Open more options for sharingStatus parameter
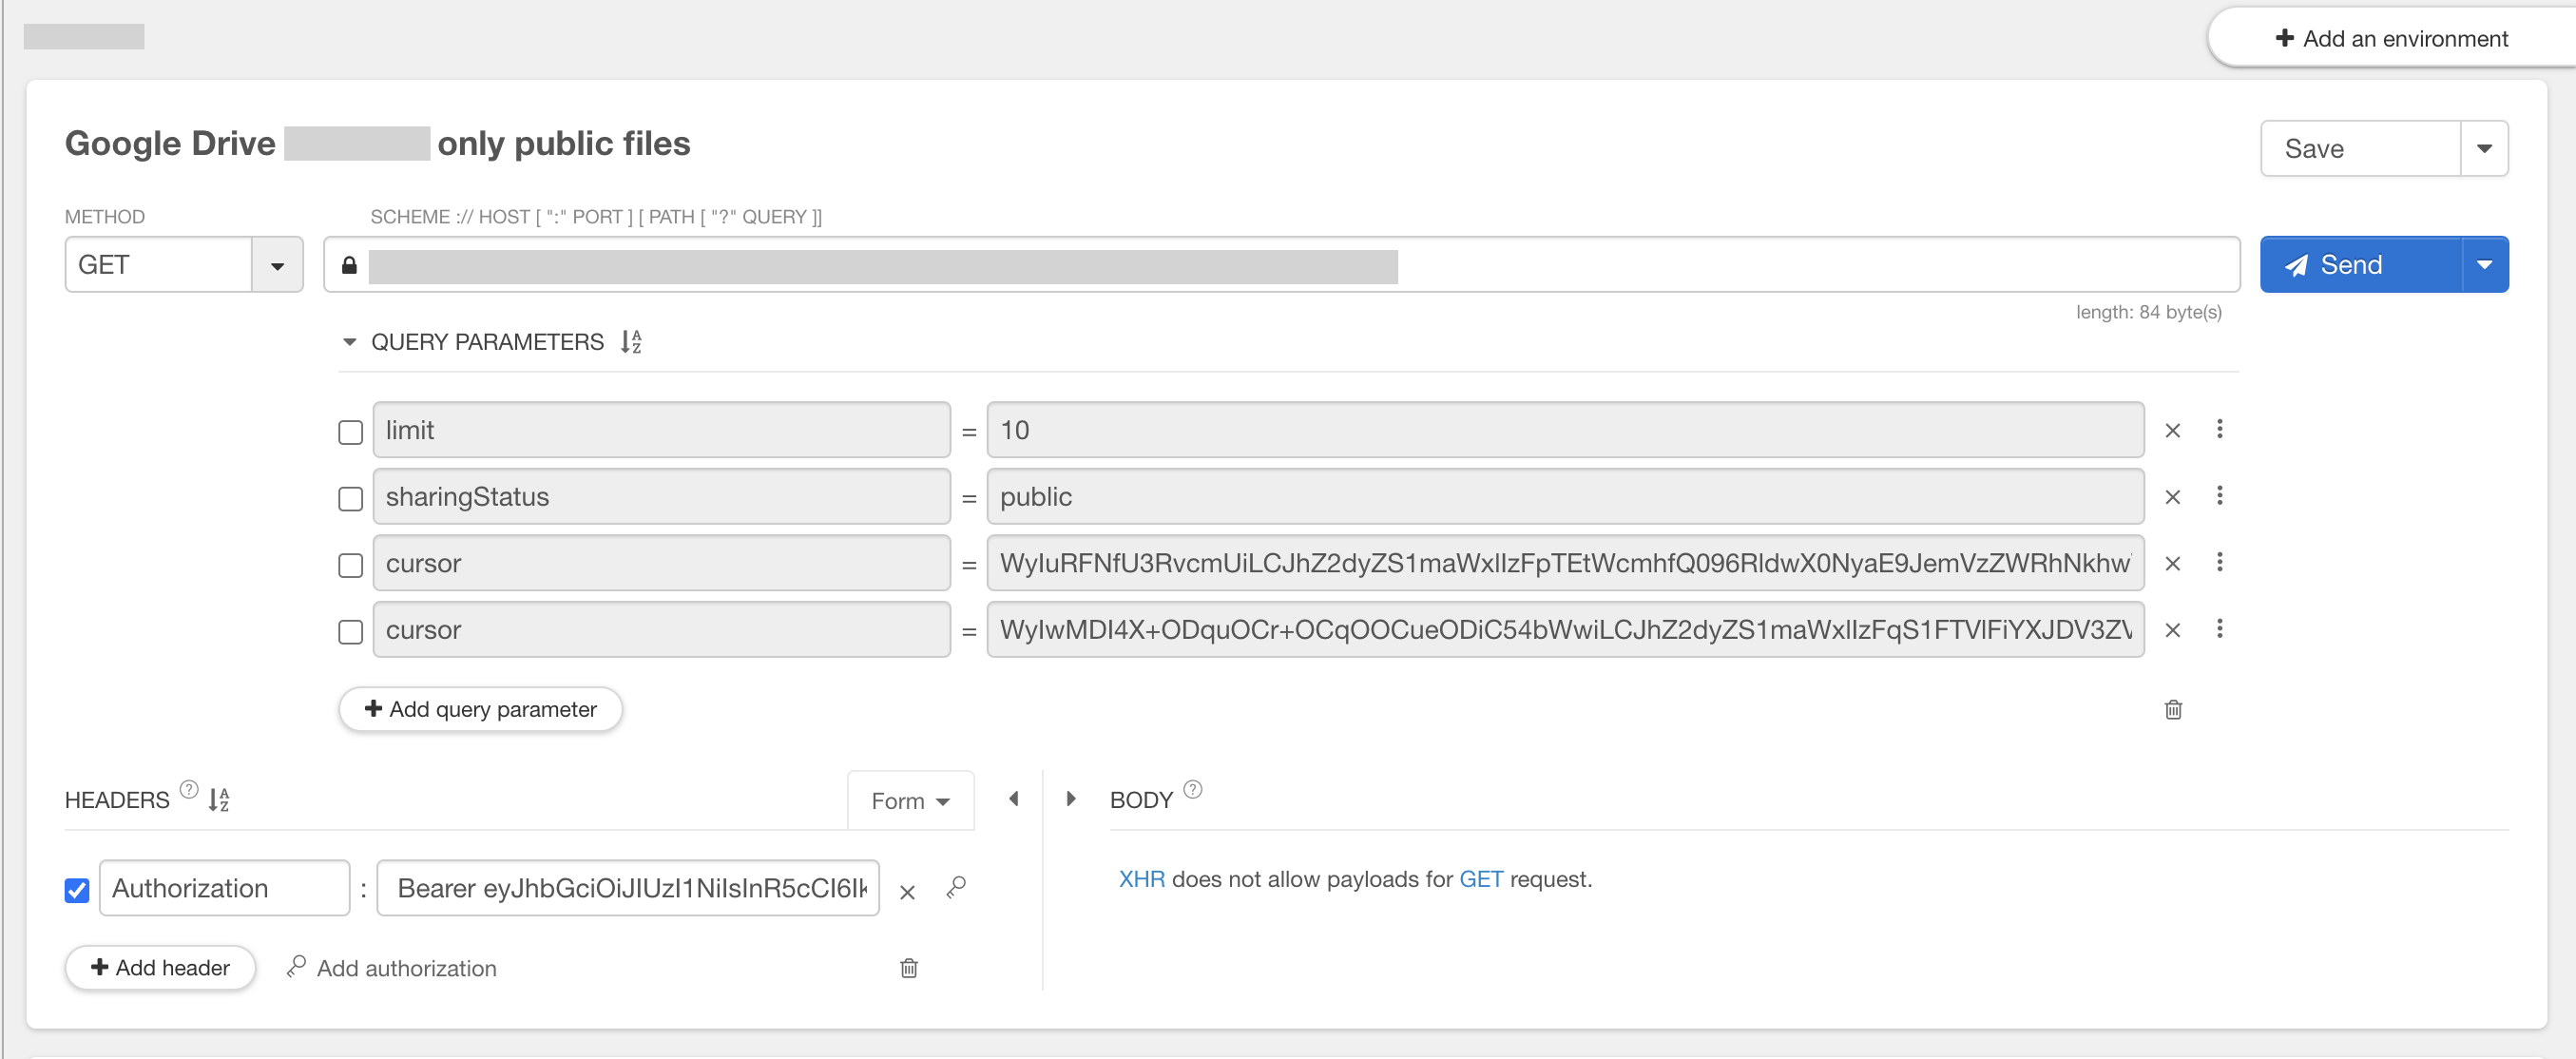This screenshot has height=1059, width=2576. pyautogui.click(x=2219, y=496)
